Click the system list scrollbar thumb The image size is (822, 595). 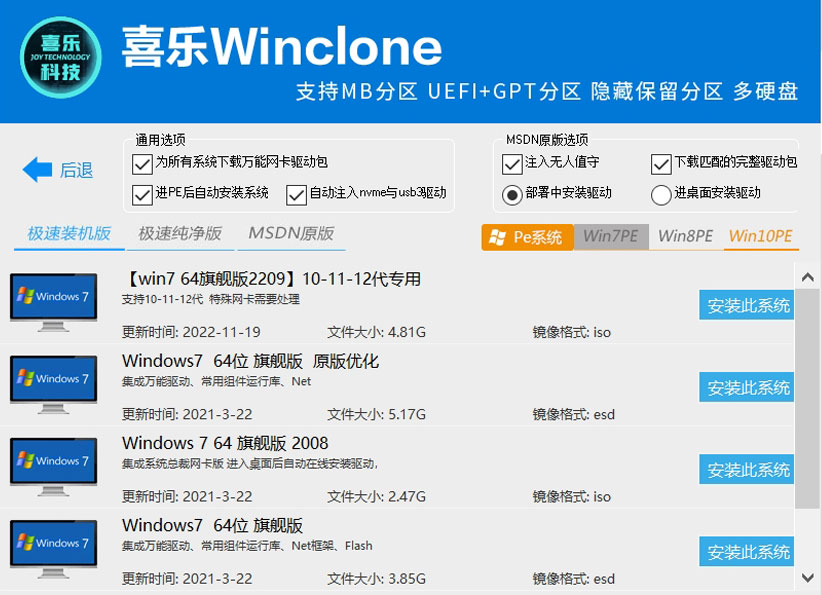coord(807,398)
